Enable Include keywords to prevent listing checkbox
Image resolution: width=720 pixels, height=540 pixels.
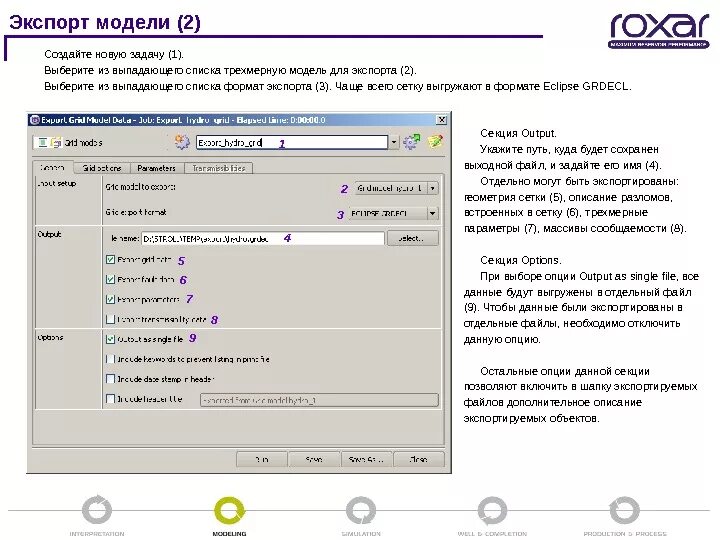[110, 359]
